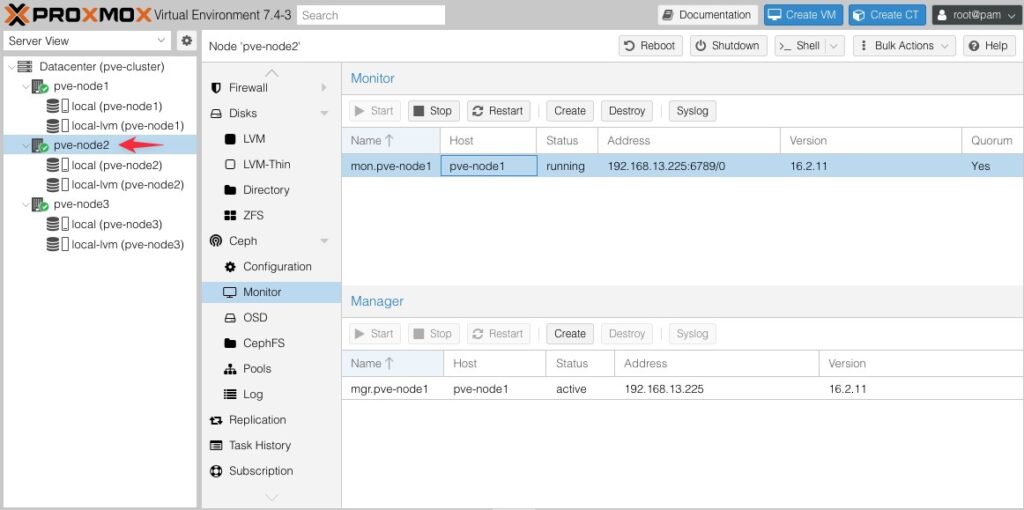The image size is (1024, 510).
Task: Click the Directory folder icon
Action: [x=230, y=190]
